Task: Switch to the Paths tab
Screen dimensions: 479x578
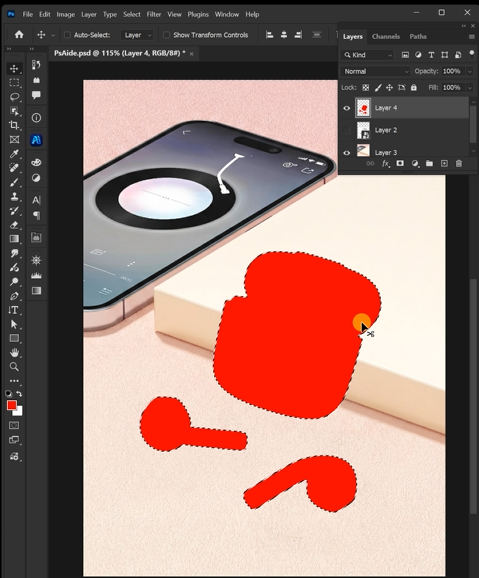Action: pyautogui.click(x=418, y=36)
